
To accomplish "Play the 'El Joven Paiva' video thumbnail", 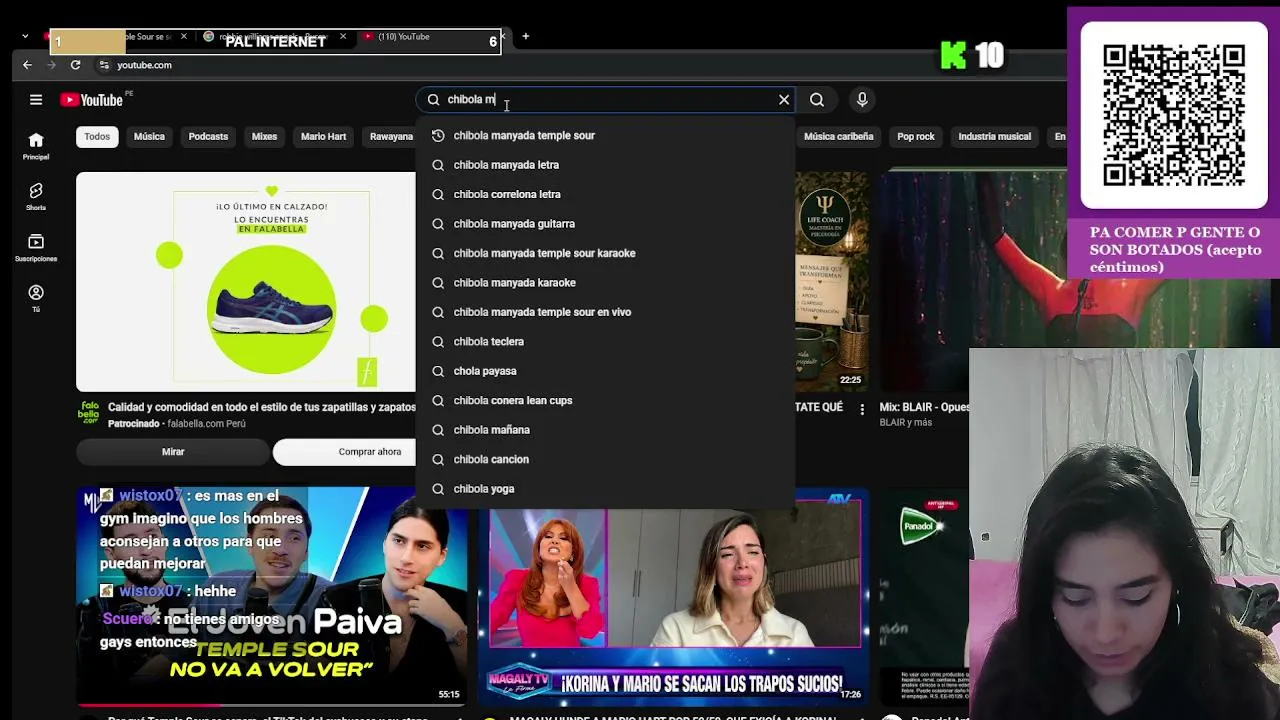I will 271,596.
